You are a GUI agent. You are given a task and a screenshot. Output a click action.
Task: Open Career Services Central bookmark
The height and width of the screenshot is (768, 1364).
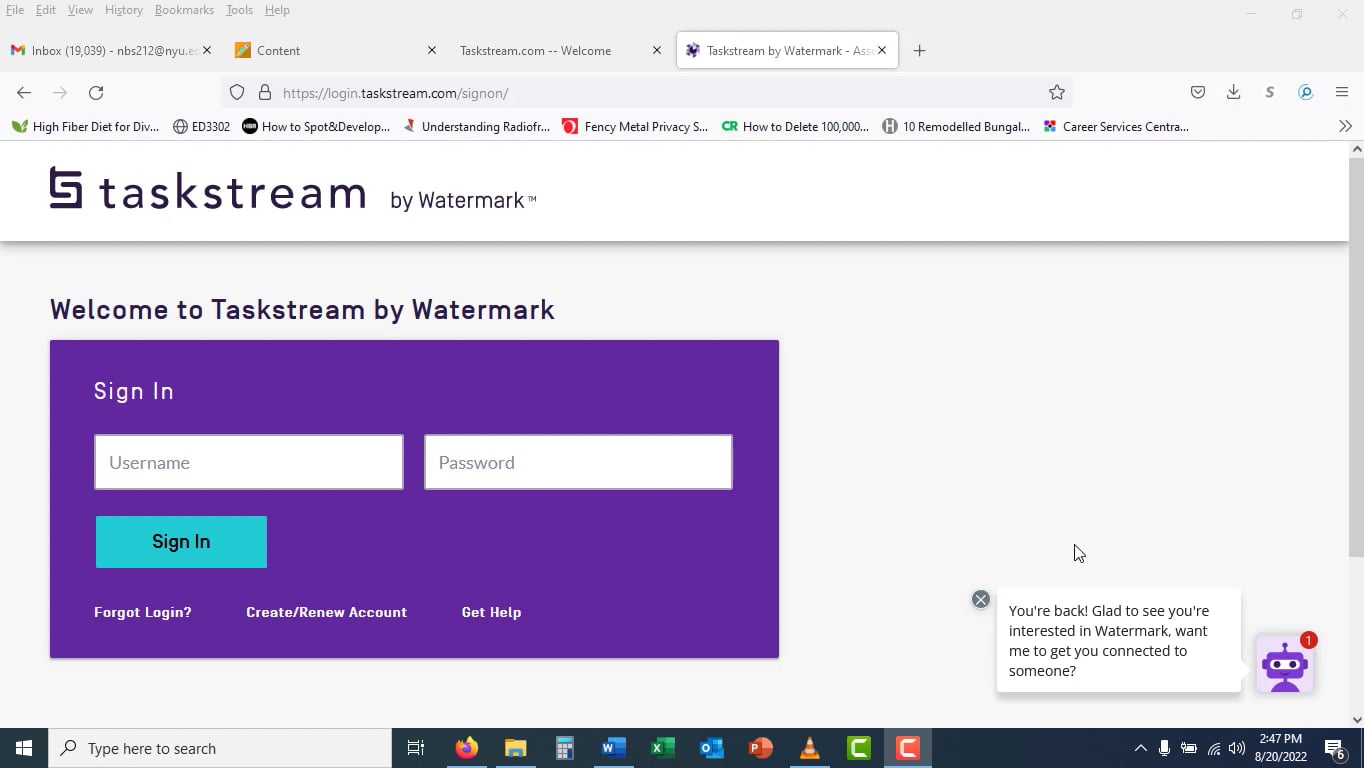(1116, 126)
